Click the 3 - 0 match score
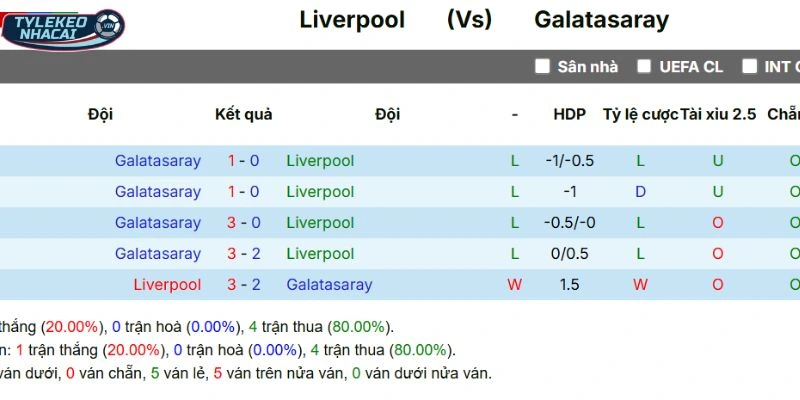800x400 pixels. [x=243, y=223]
